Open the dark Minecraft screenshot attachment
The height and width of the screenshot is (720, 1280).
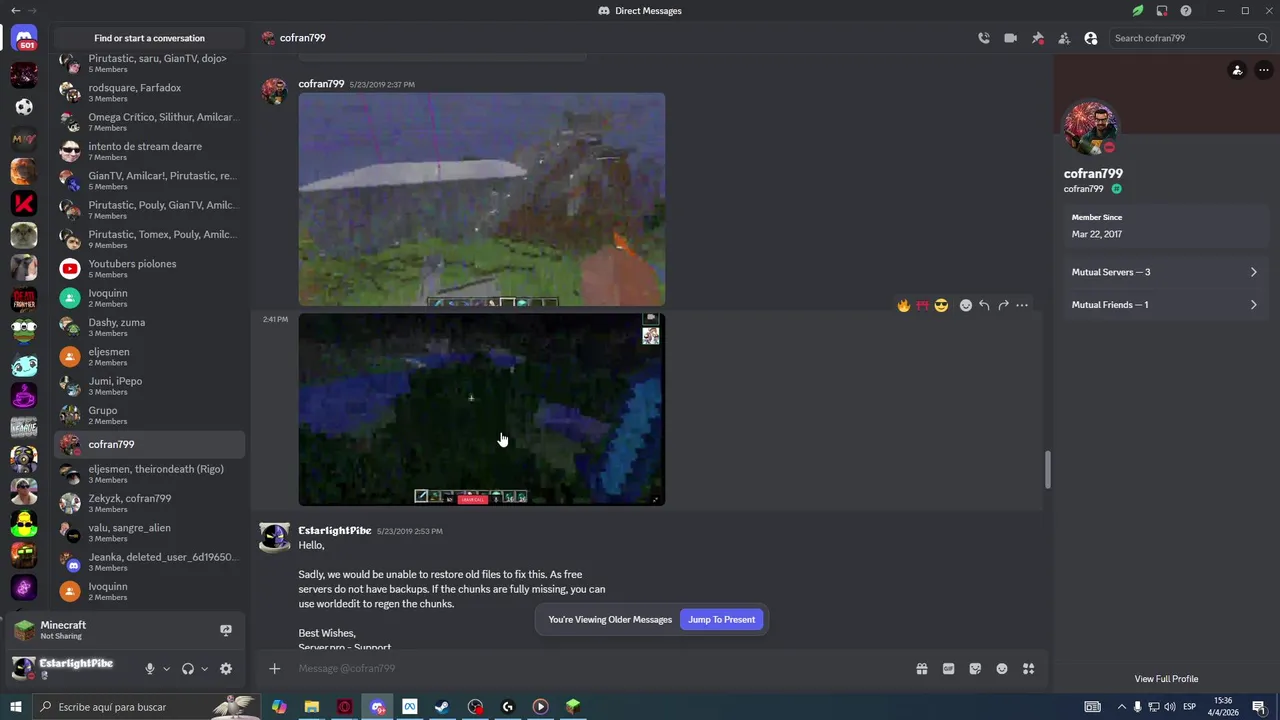pos(481,409)
